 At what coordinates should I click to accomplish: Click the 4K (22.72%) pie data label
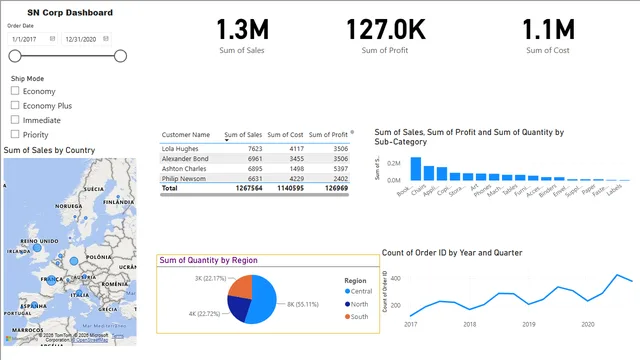point(204,314)
